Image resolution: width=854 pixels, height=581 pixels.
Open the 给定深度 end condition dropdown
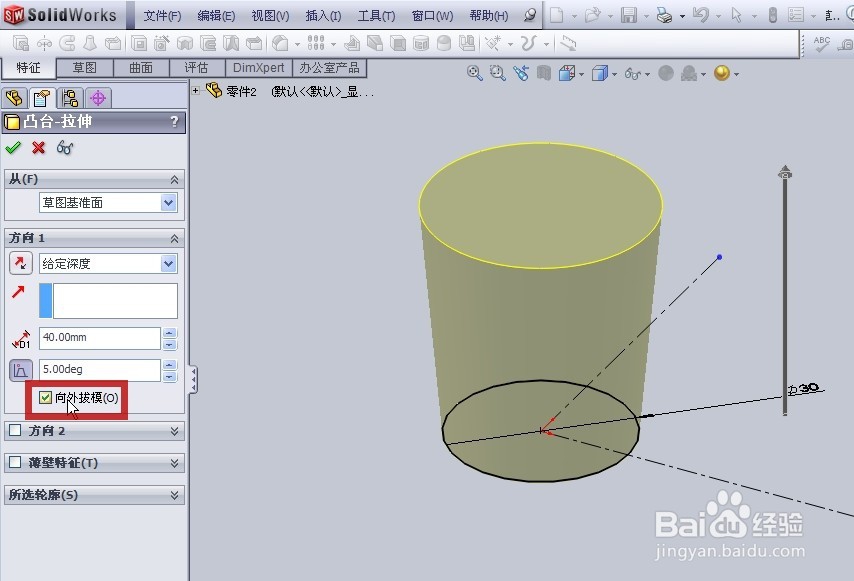click(168, 264)
